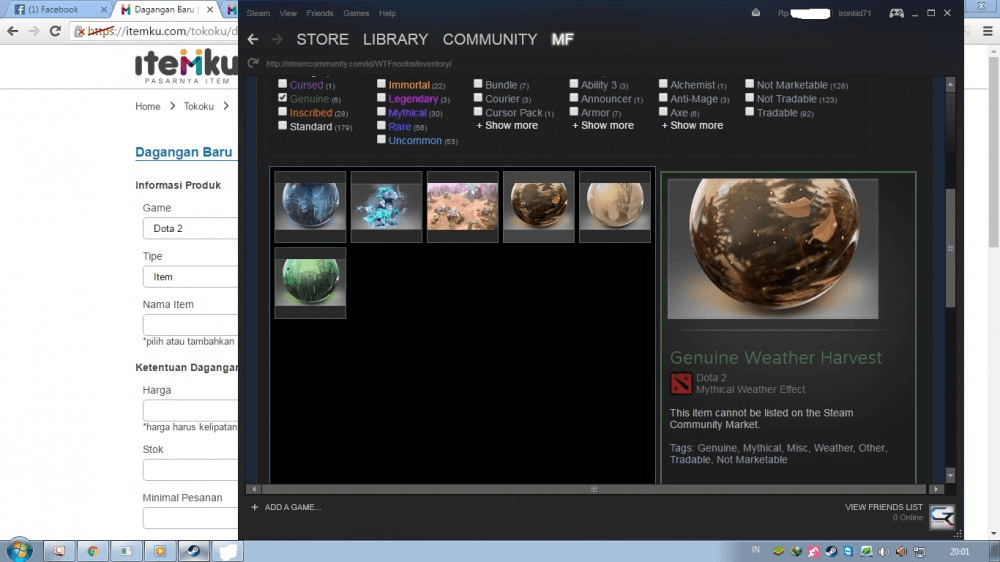Open the Help menu in Steam

click(x=387, y=13)
